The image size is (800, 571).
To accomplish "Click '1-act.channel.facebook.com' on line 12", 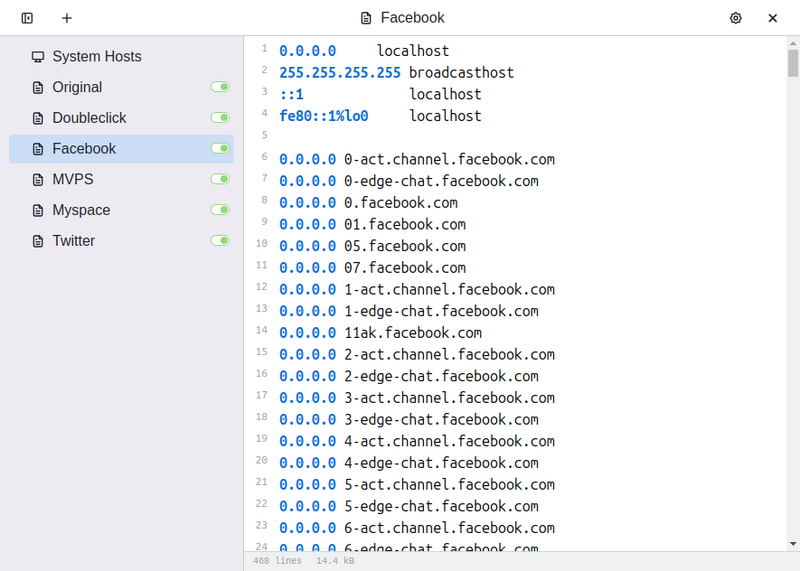I will [x=449, y=289].
